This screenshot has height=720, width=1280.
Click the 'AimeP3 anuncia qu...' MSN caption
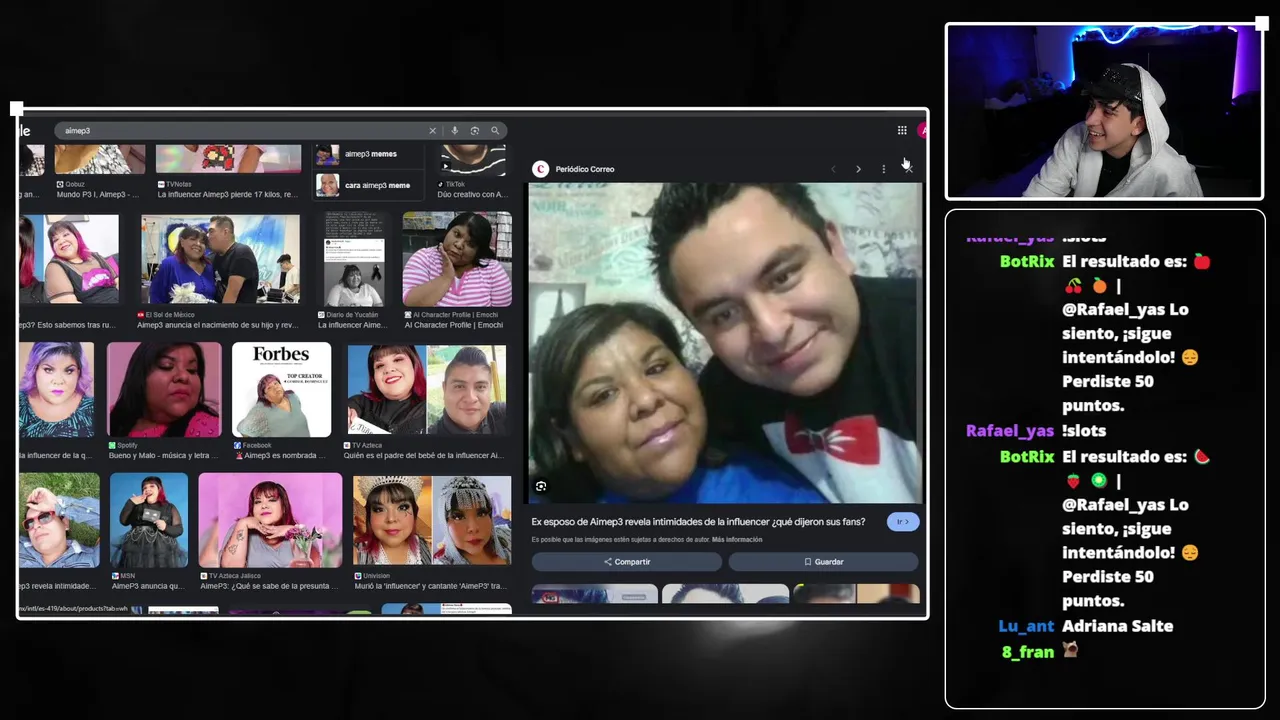(147, 586)
